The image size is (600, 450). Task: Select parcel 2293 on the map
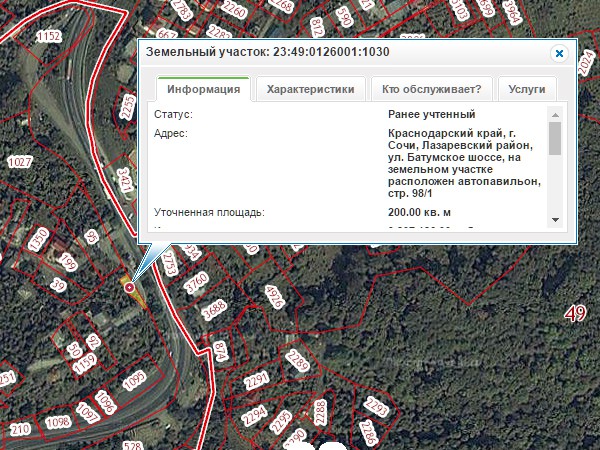pyautogui.click(x=377, y=407)
